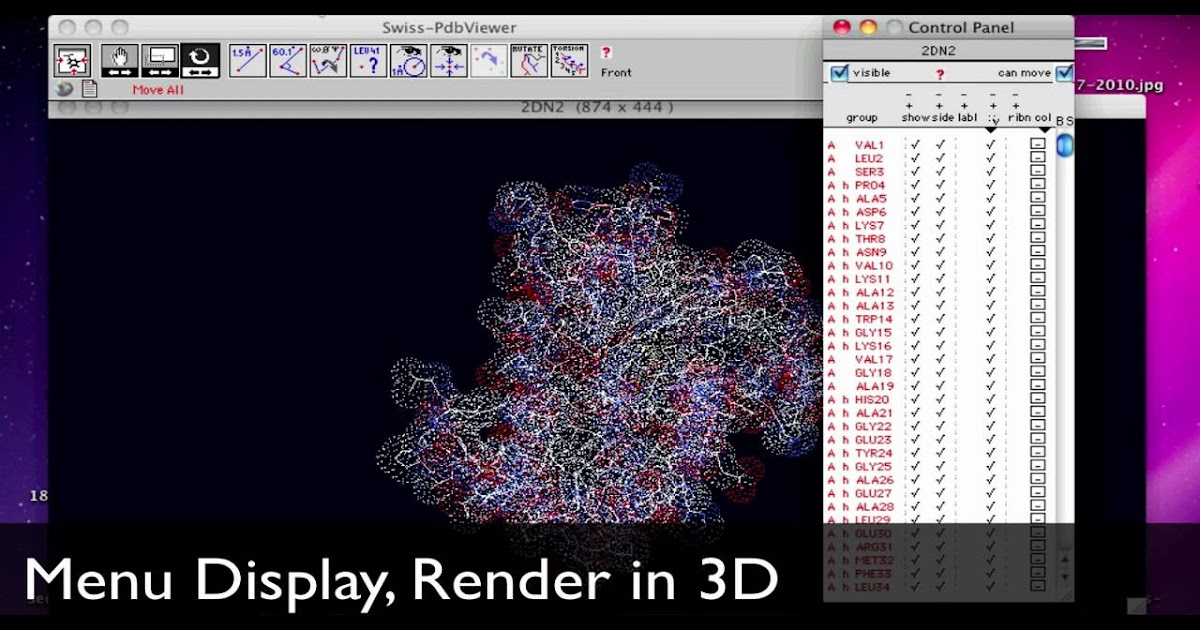The width and height of the screenshot is (1200, 630).
Task: Click the 'ribn' column header
Action: coord(1019,118)
